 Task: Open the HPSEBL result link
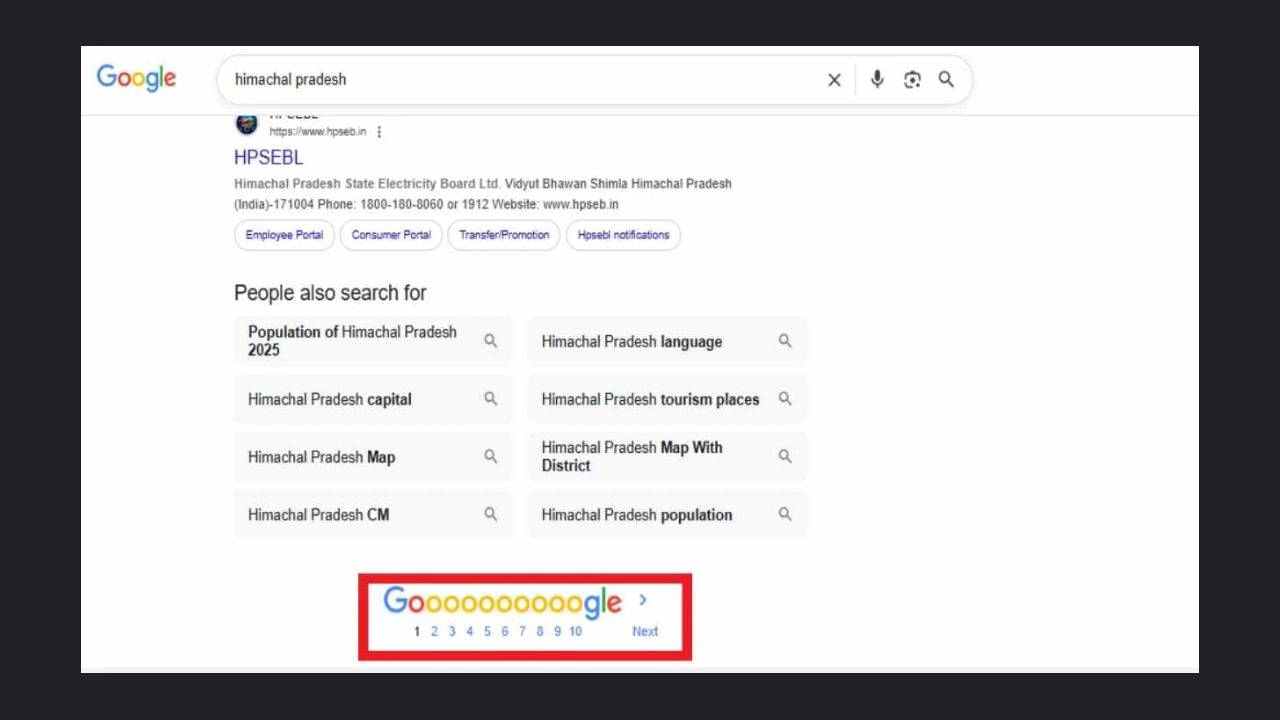(x=268, y=157)
